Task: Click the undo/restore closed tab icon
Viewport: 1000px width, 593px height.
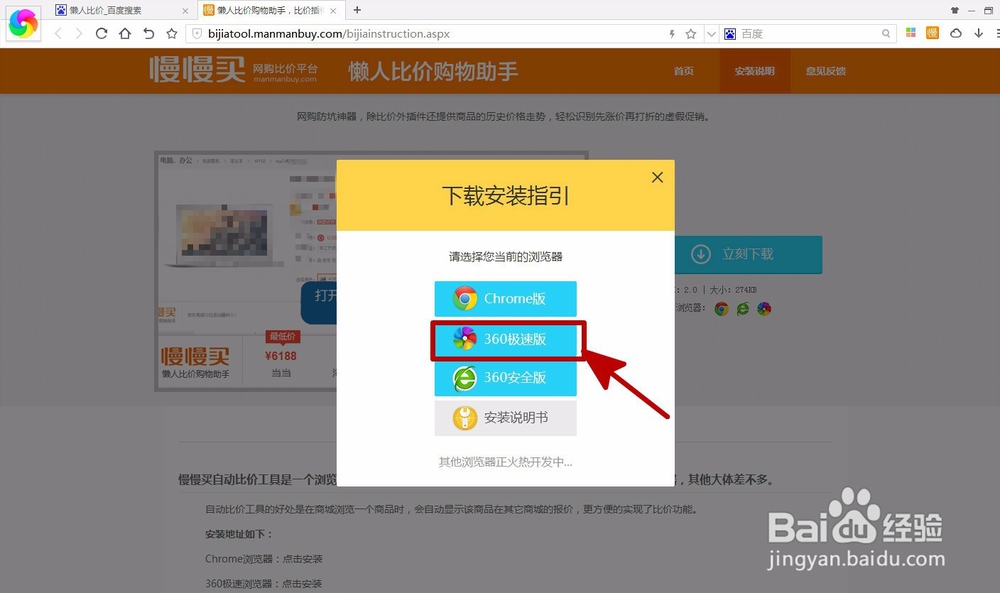Action: (149, 34)
